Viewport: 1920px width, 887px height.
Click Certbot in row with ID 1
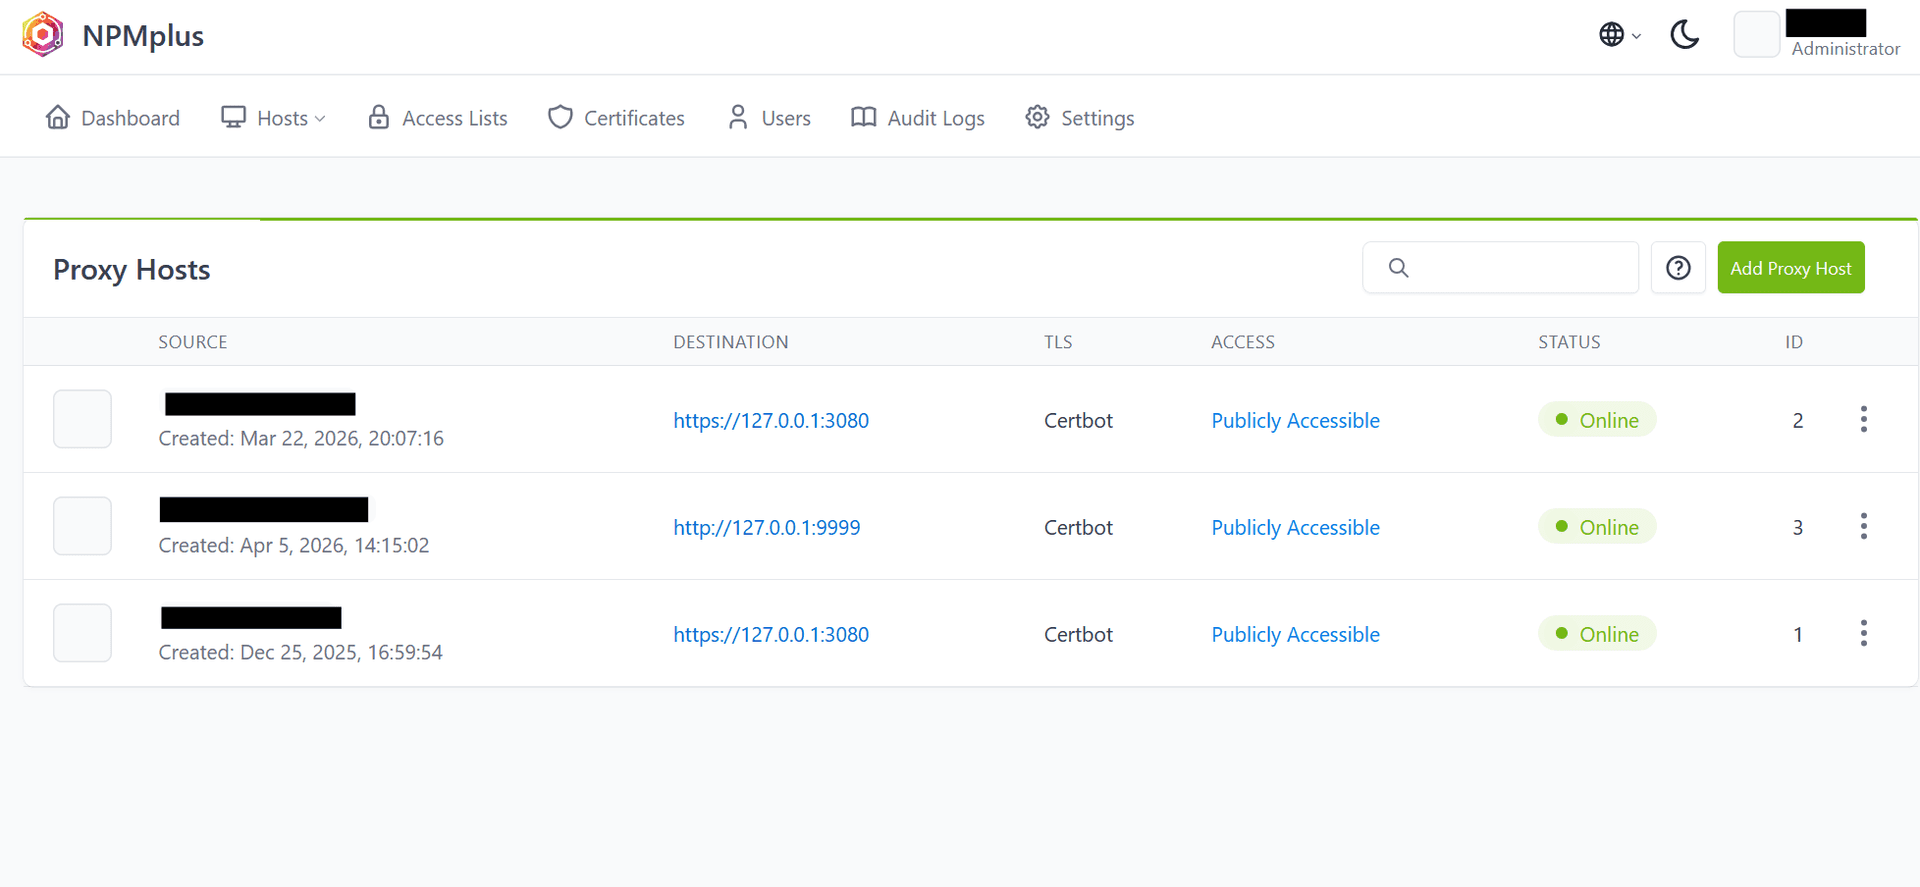(x=1078, y=634)
